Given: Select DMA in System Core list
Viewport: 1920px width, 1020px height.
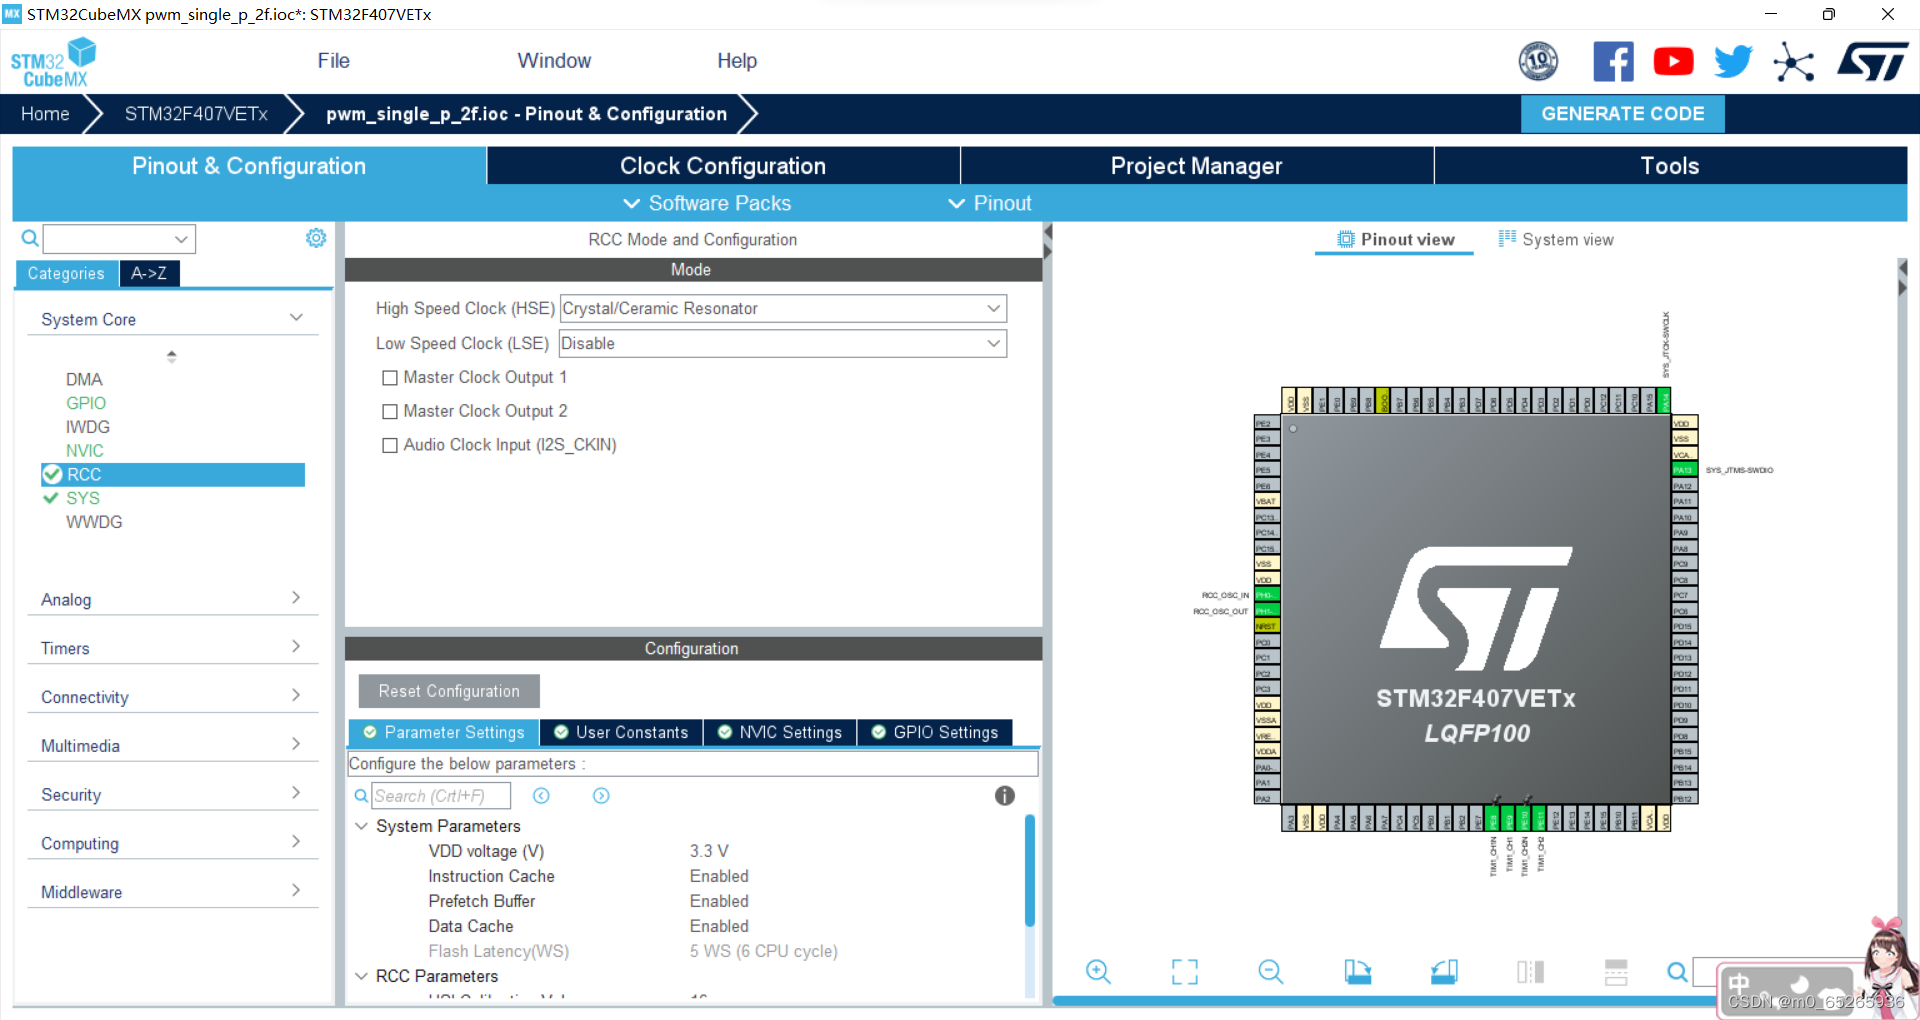Looking at the screenshot, I should click(84, 380).
